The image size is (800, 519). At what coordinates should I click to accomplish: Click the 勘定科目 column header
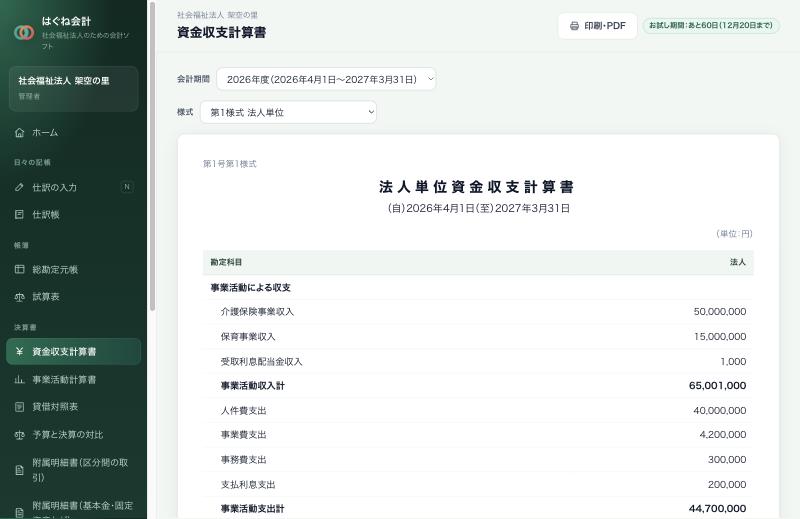(226, 262)
